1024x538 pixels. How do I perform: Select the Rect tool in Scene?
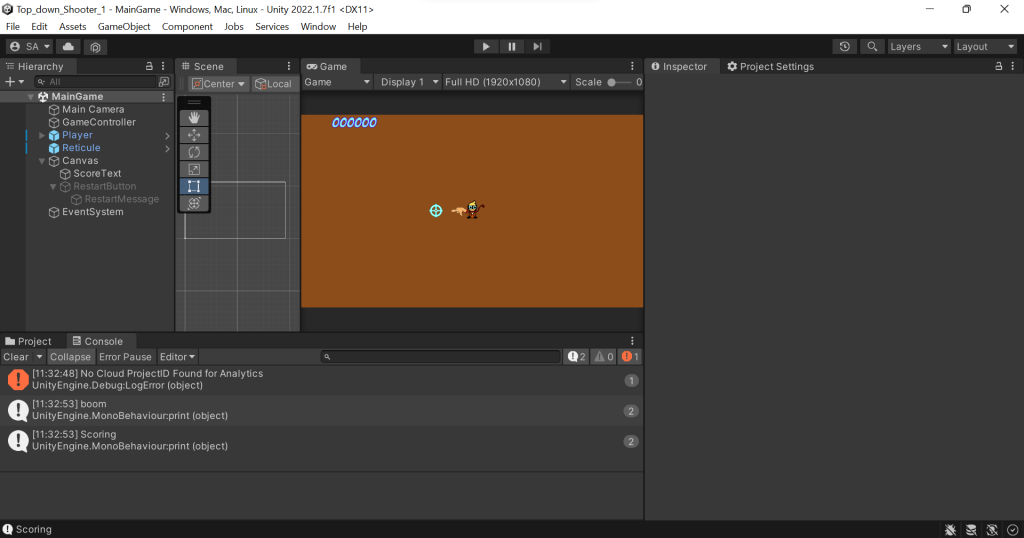(194, 186)
